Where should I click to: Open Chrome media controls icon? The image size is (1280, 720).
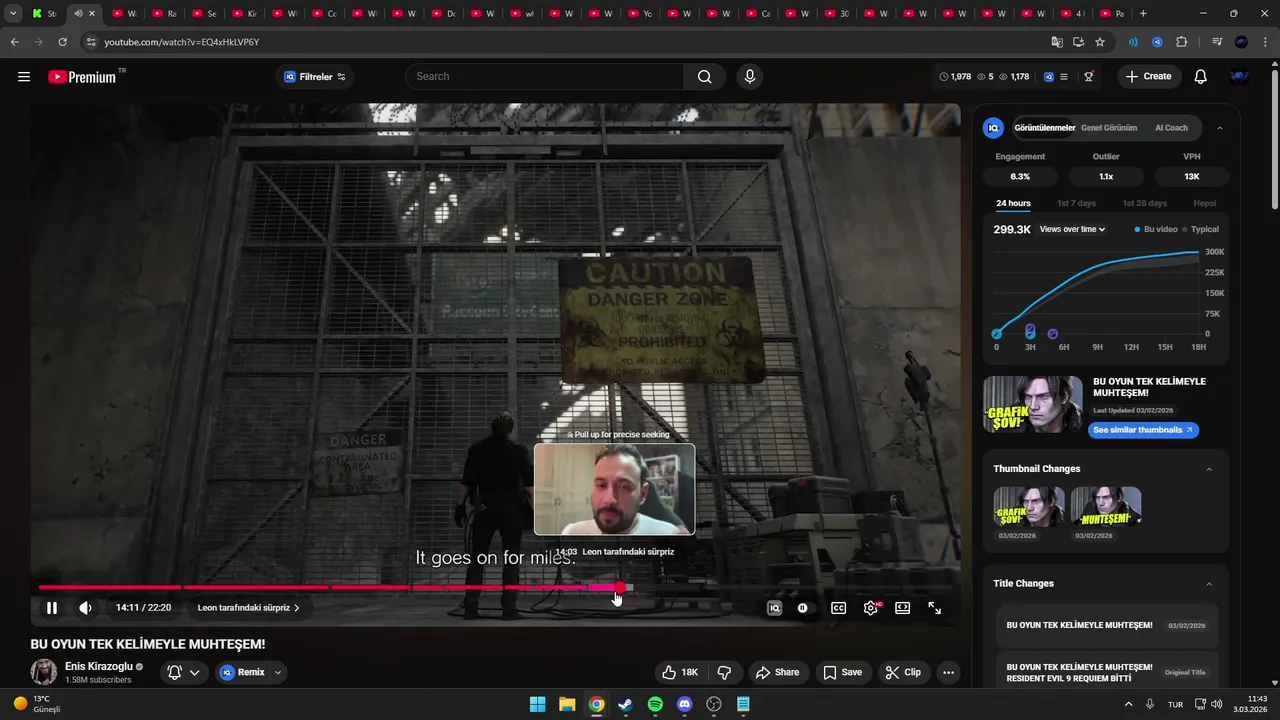[x=1217, y=42]
